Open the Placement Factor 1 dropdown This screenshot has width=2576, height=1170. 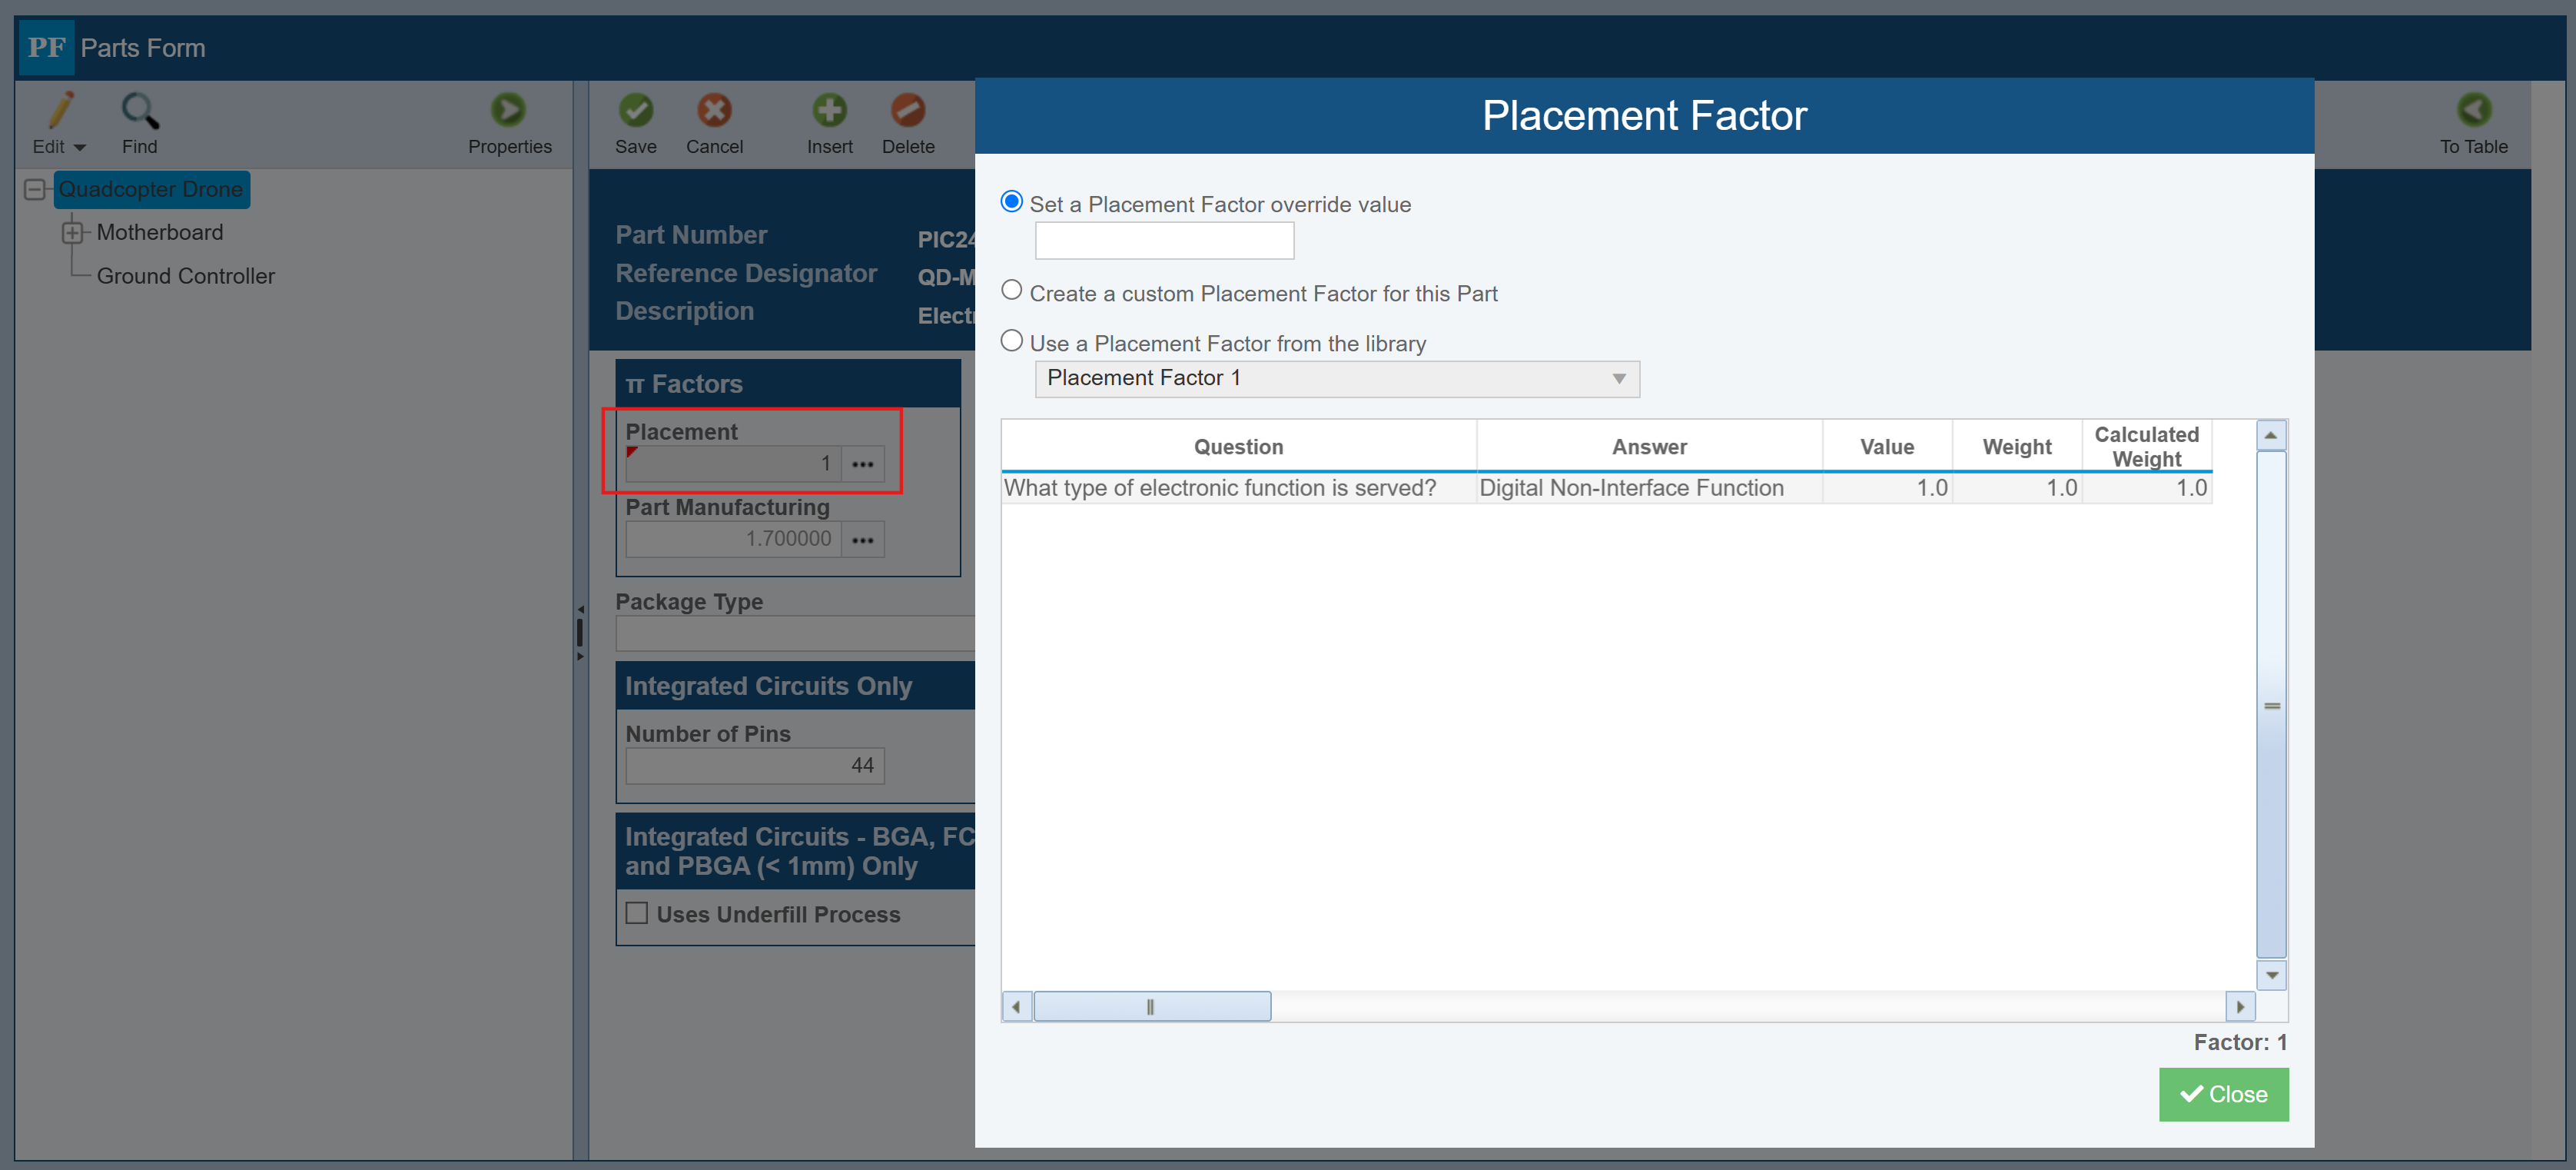pyautogui.click(x=1336, y=378)
